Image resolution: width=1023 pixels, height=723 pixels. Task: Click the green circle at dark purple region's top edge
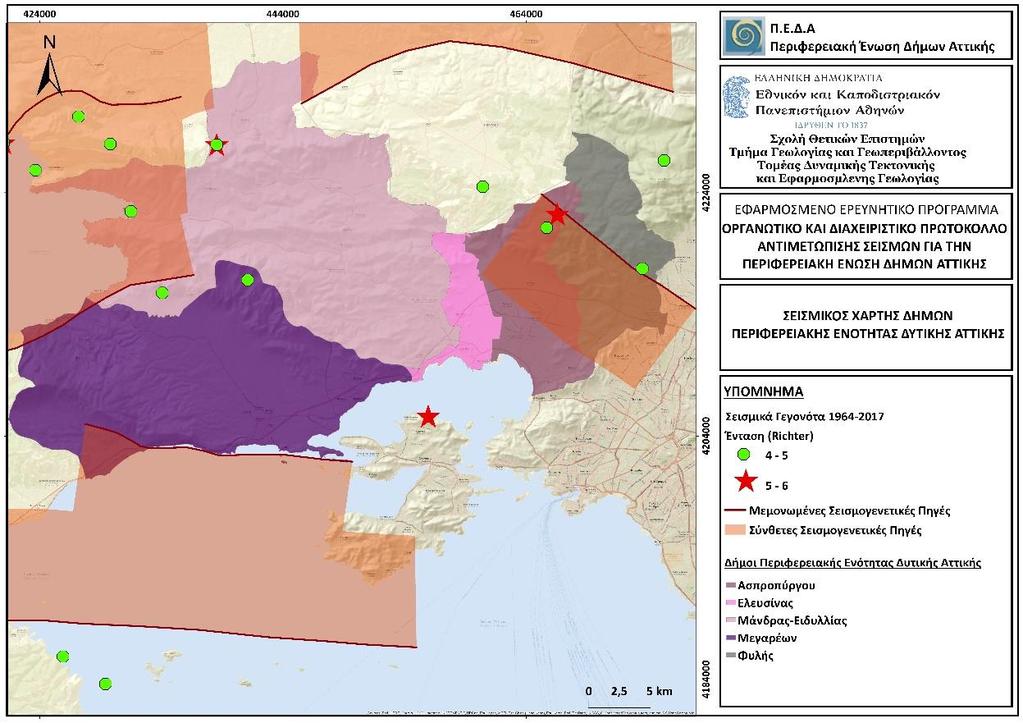[247, 279]
